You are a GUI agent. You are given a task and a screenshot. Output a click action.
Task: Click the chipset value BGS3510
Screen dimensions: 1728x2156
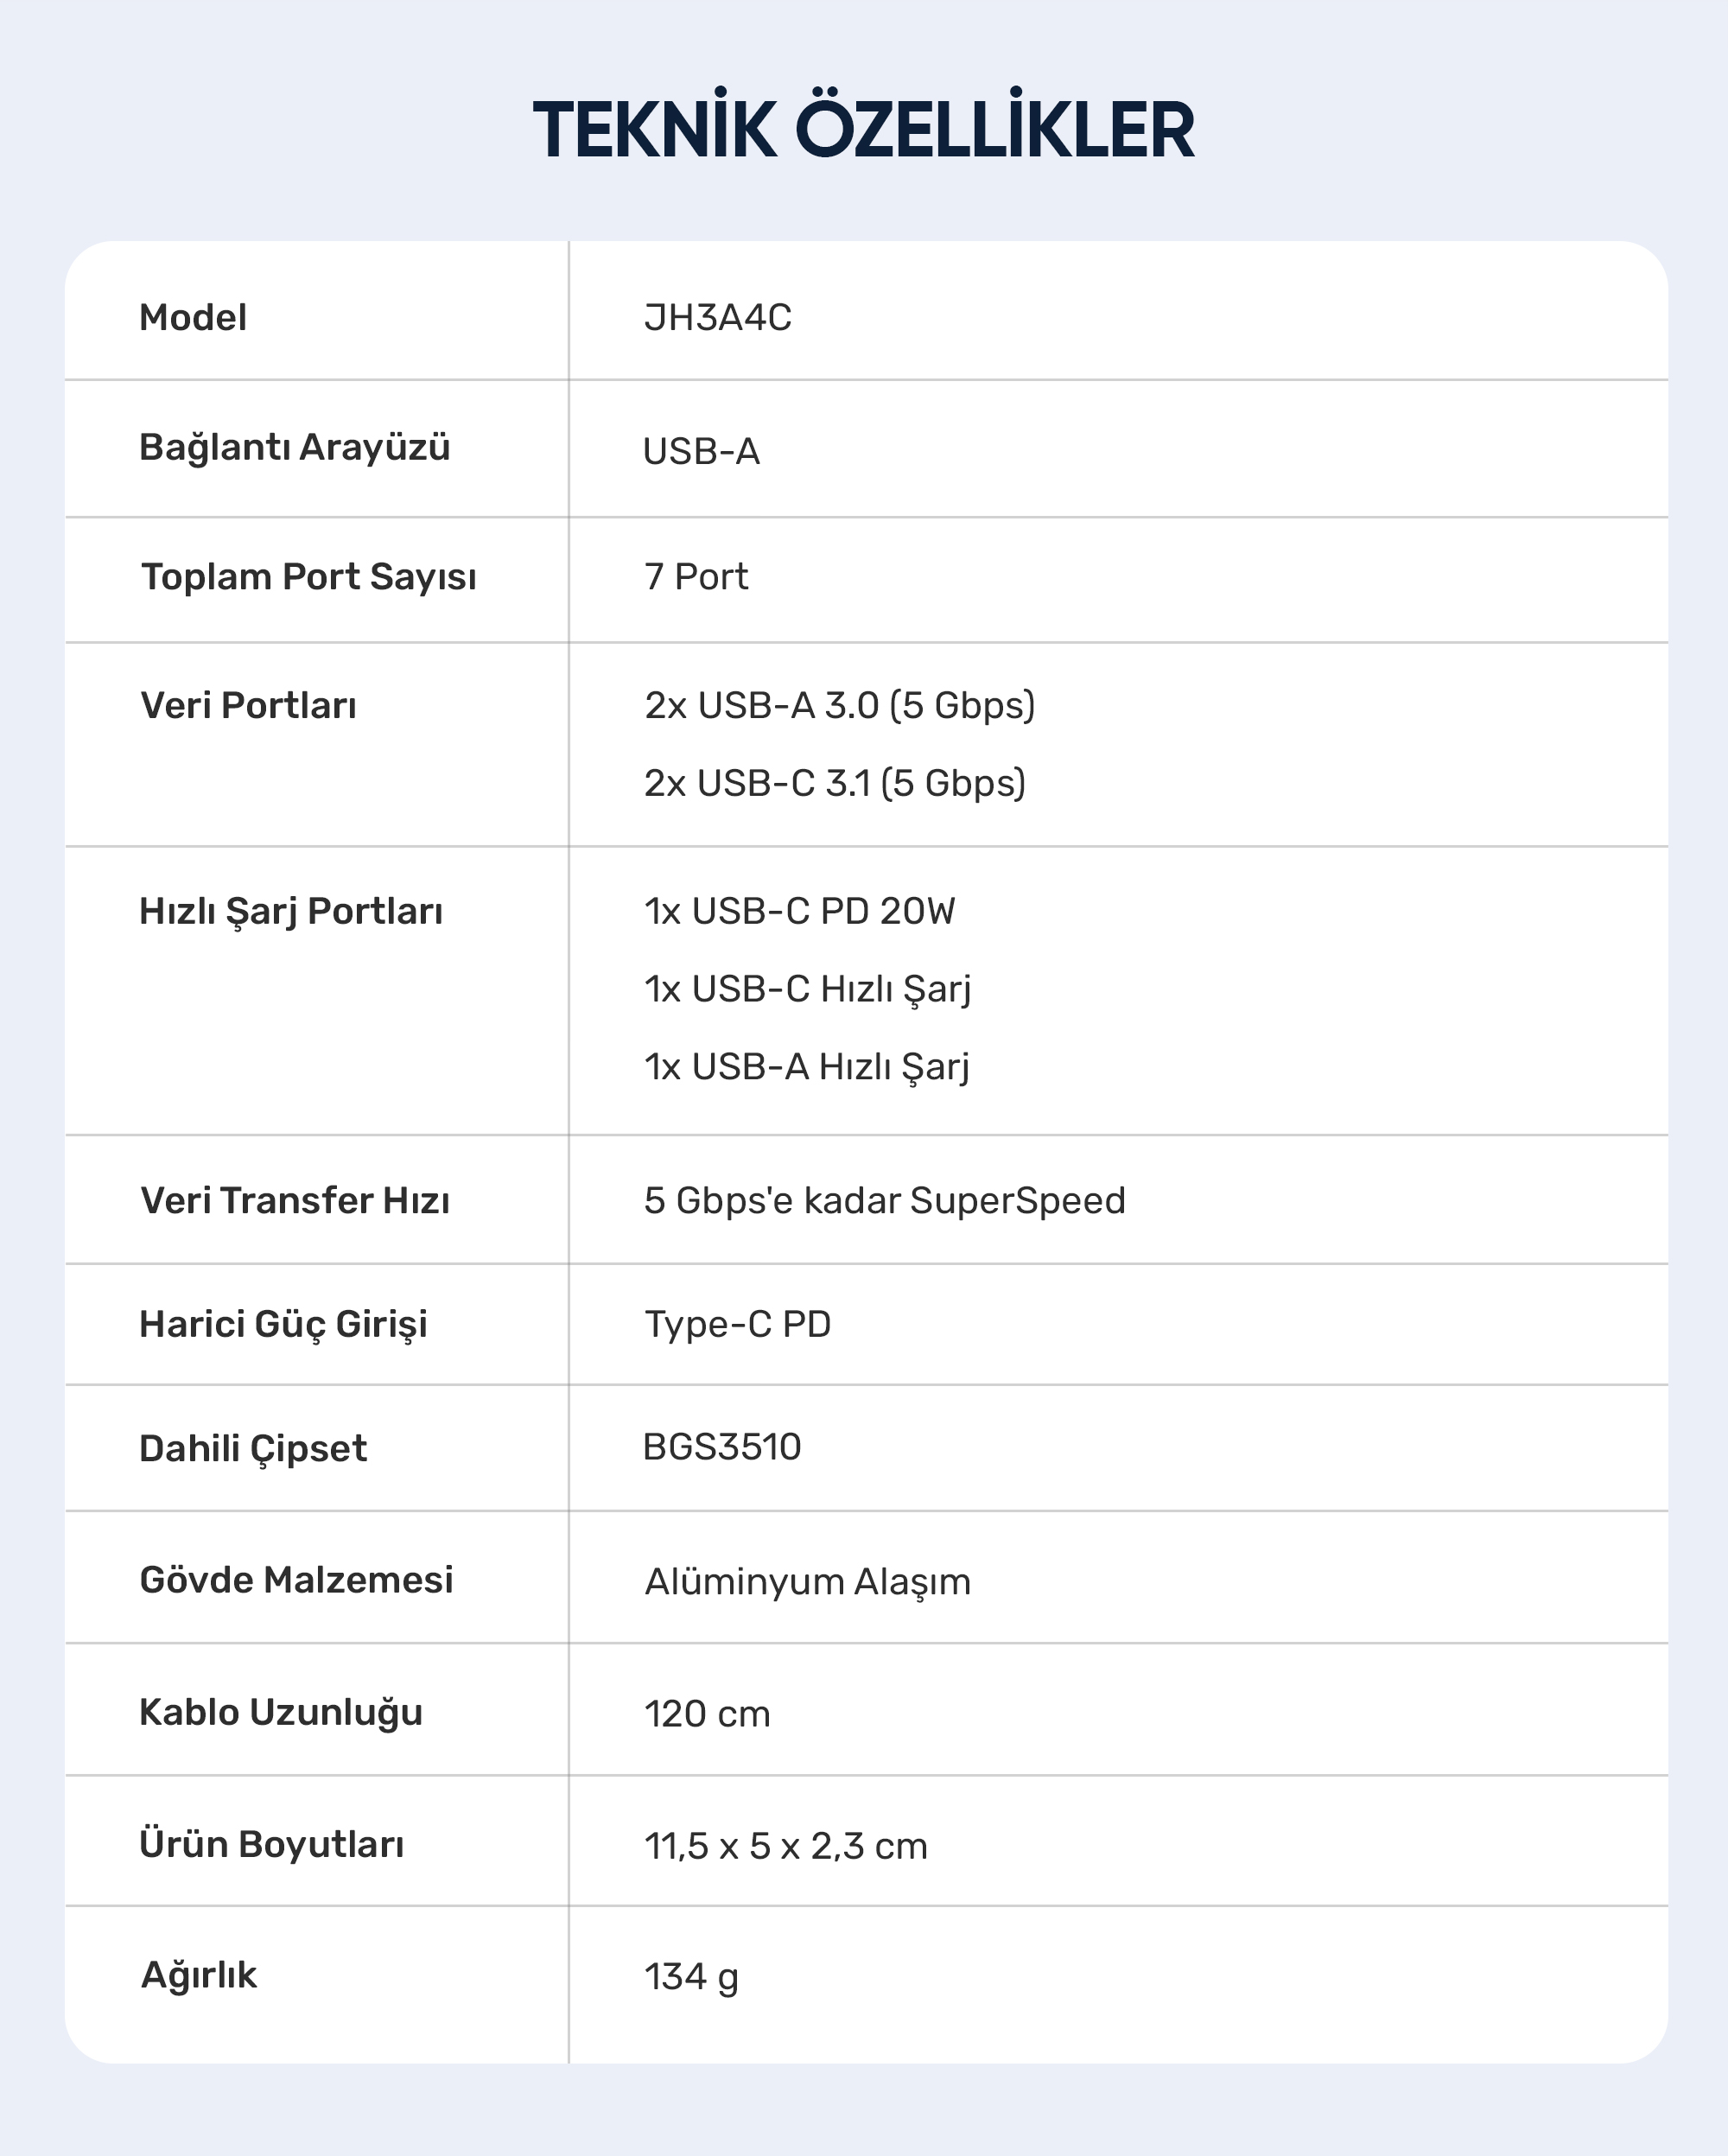point(722,1447)
